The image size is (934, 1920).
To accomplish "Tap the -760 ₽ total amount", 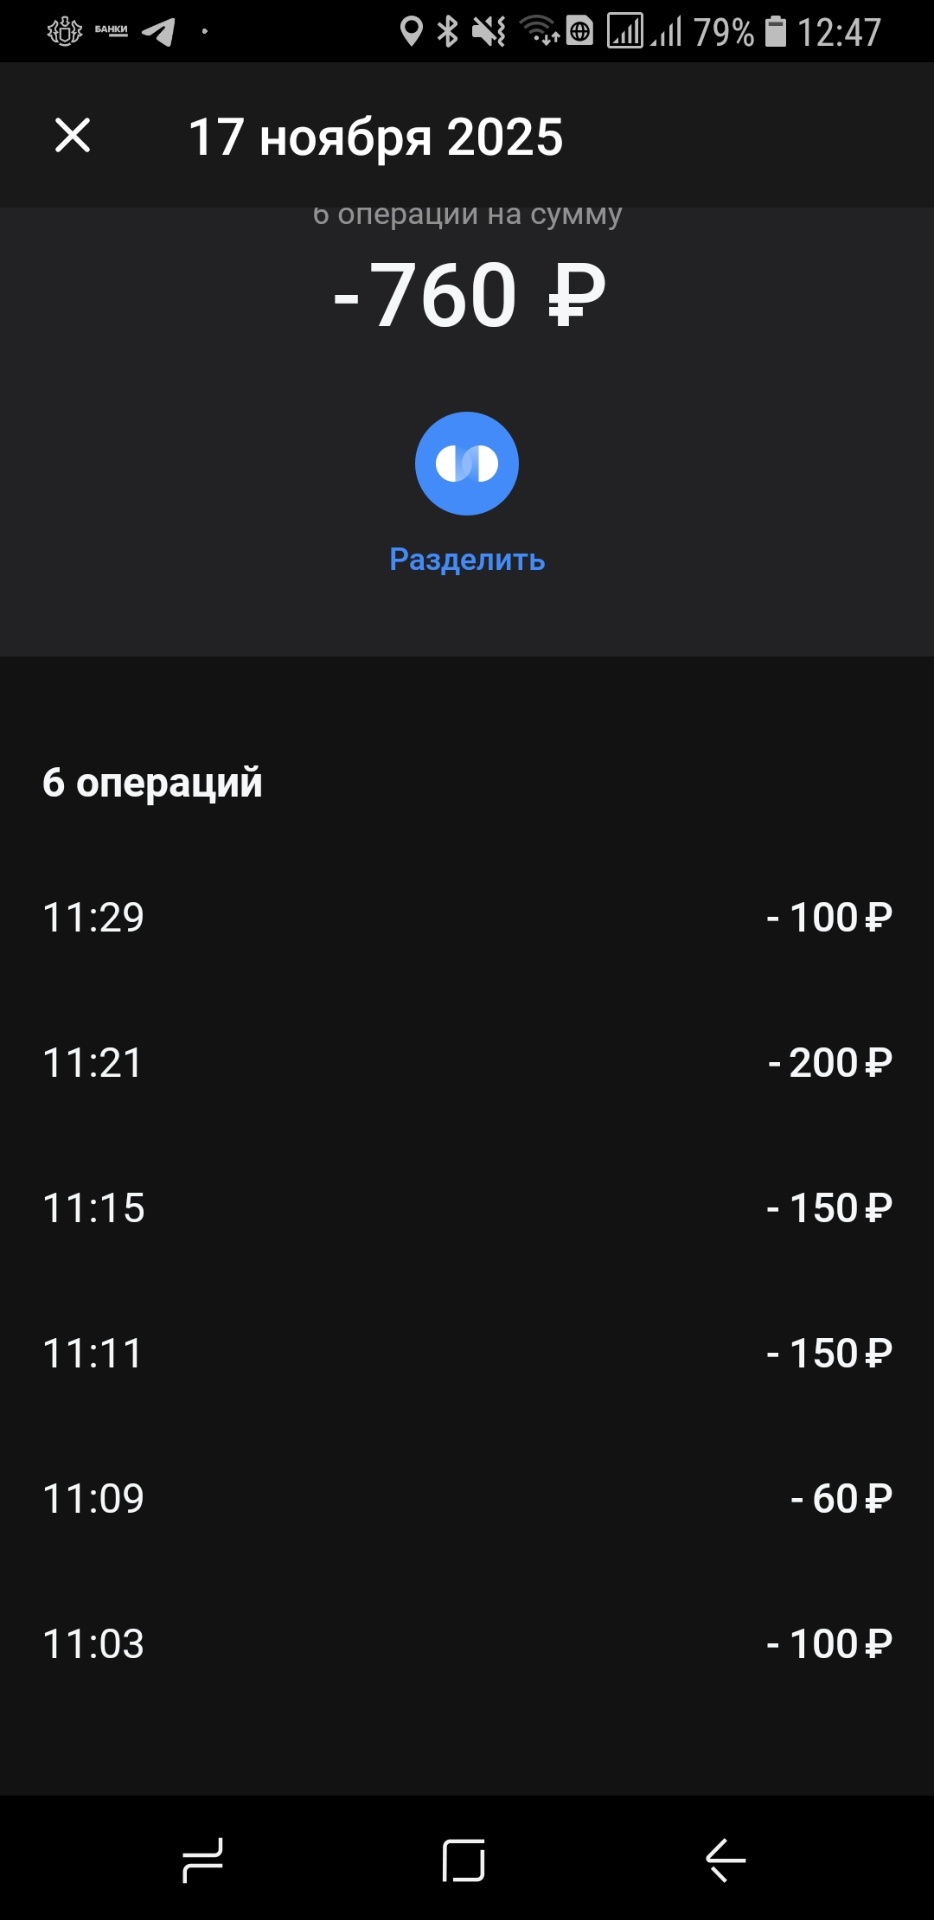I will point(468,295).
